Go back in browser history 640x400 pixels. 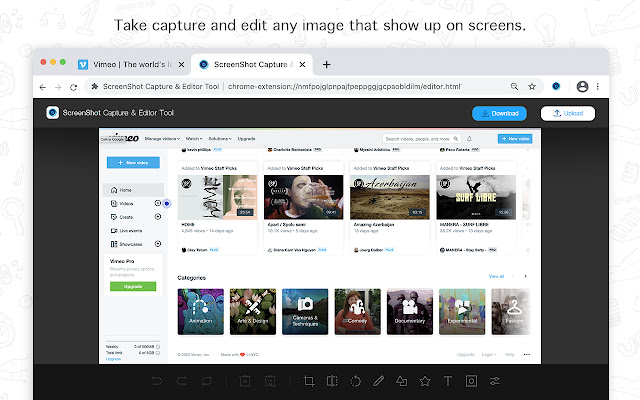(43, 87)
